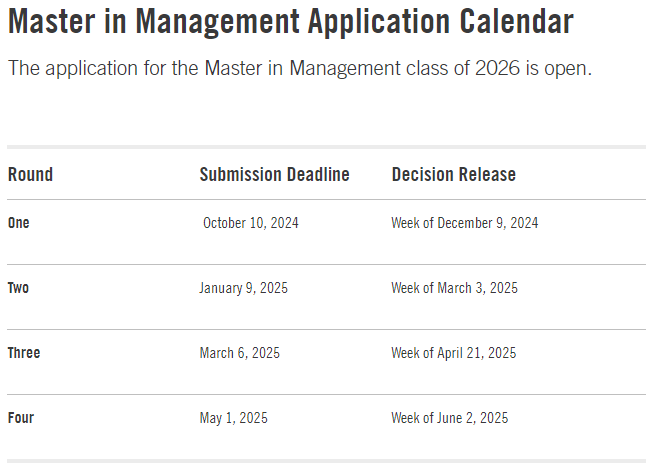The image size is (653, 472).
Task: Click the Submission Deadline column header
Action: 274,174
